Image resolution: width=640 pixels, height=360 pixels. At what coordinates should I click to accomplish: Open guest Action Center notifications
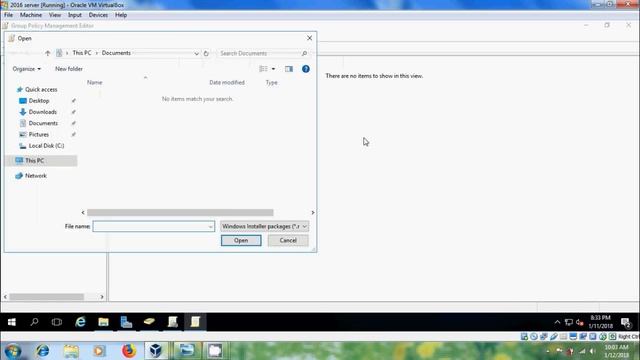pyautogui.click(x=626, y=323)
